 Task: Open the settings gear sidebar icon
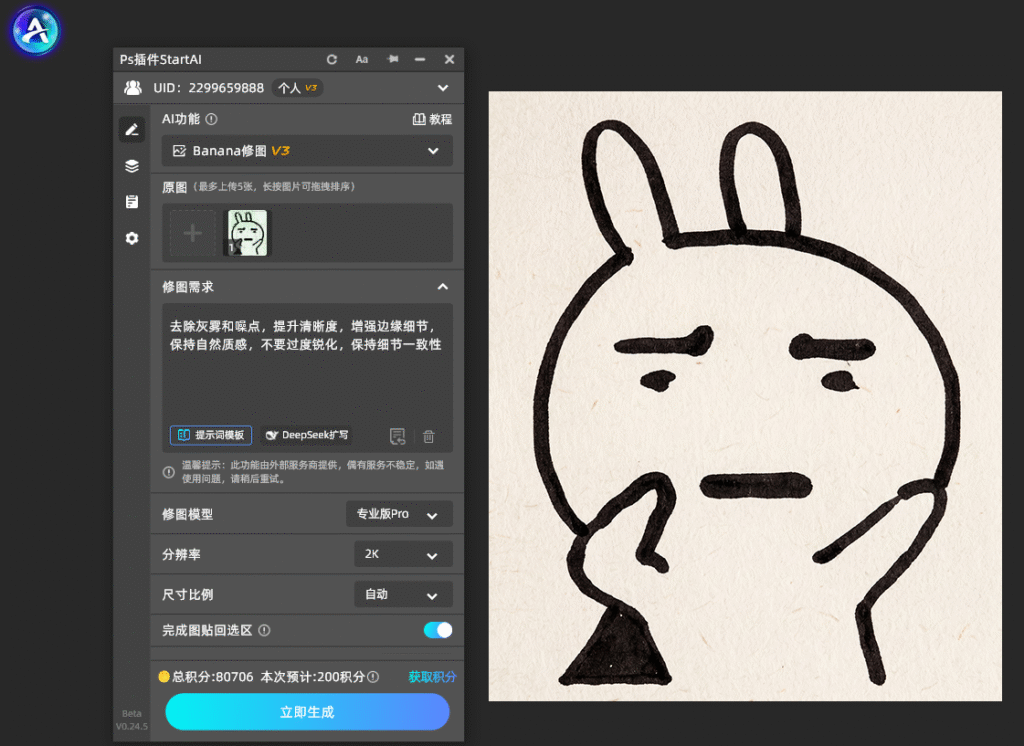click(x=132, y=238)
